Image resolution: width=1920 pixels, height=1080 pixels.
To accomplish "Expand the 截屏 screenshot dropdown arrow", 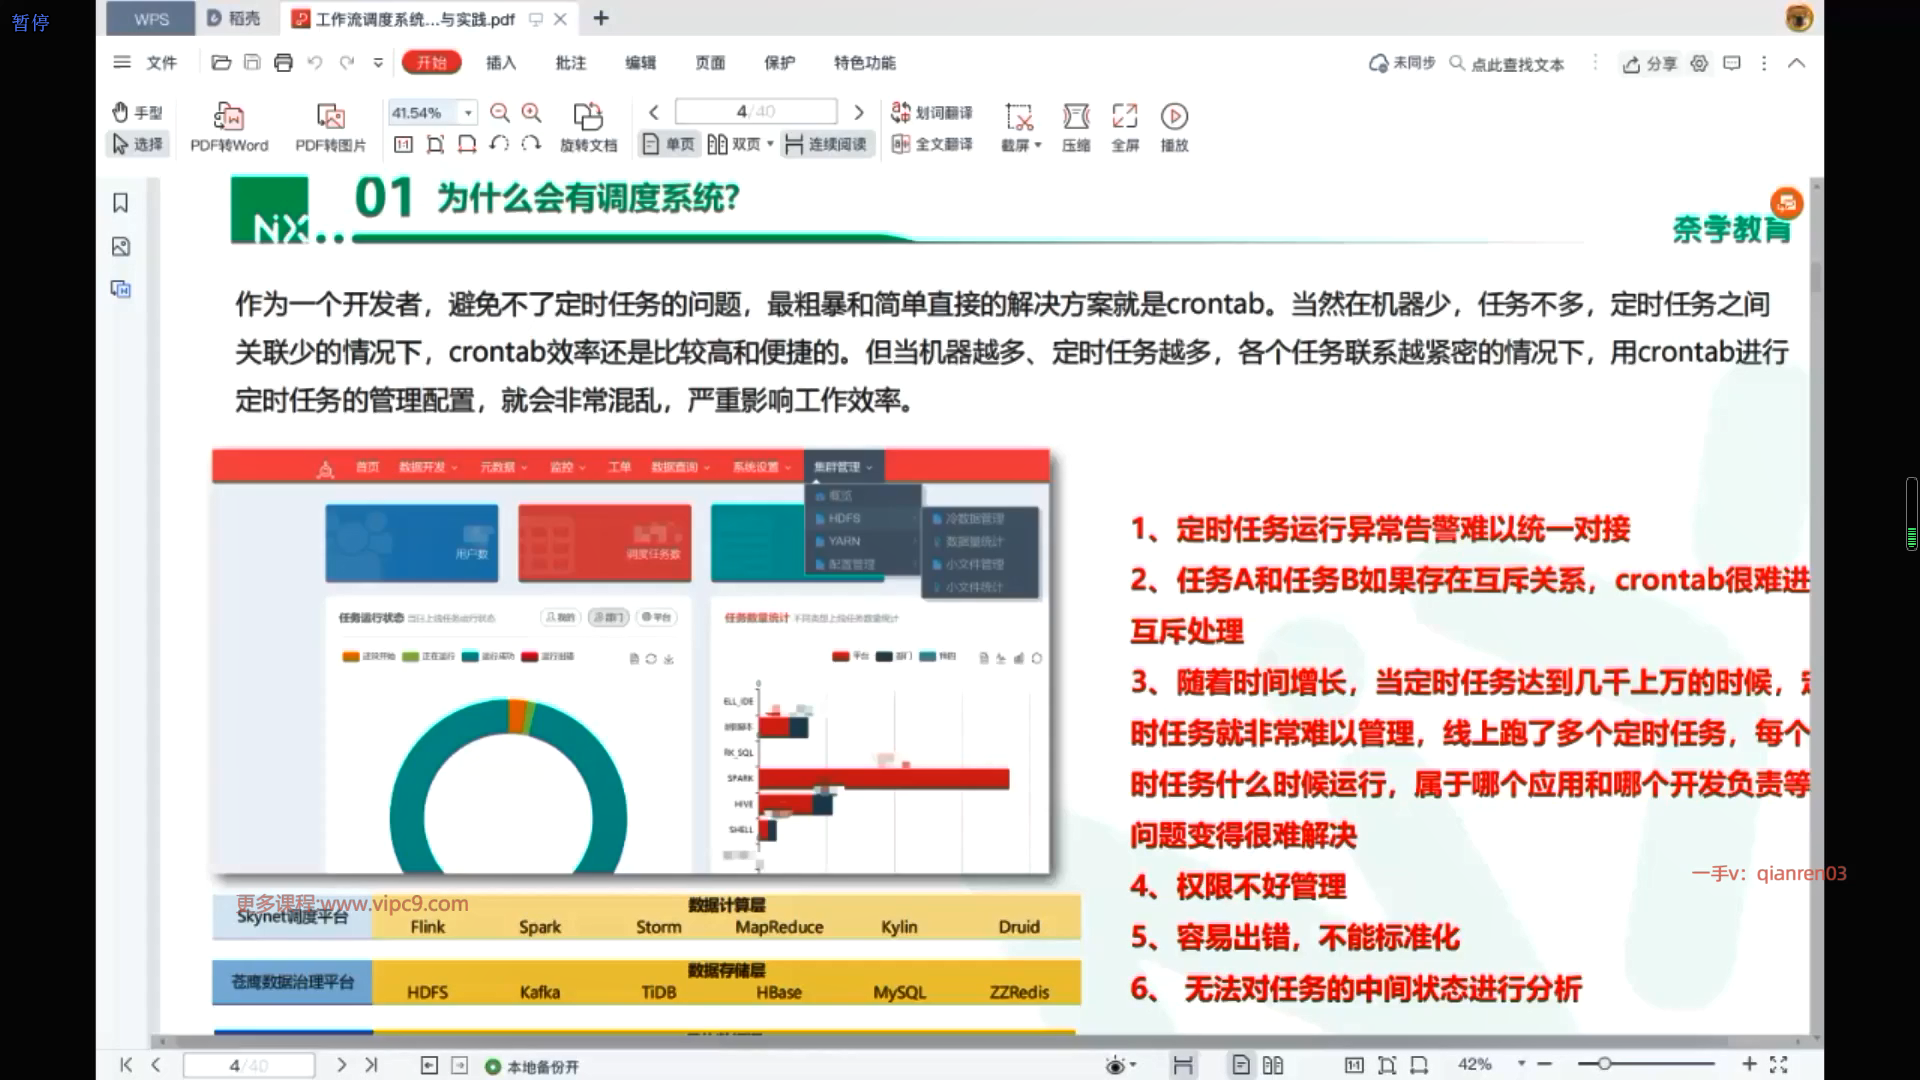I will point(1038,146).
